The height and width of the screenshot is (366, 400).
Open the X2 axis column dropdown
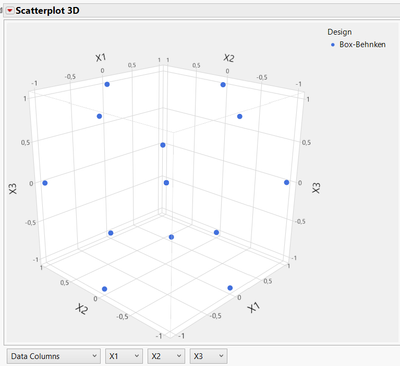166,356
